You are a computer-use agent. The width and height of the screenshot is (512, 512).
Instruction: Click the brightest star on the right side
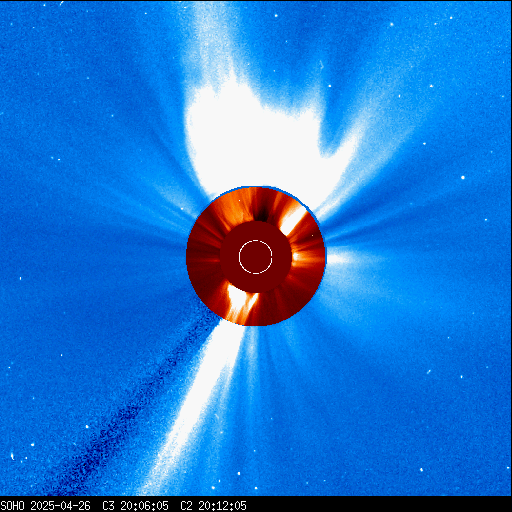coord(463,177)
